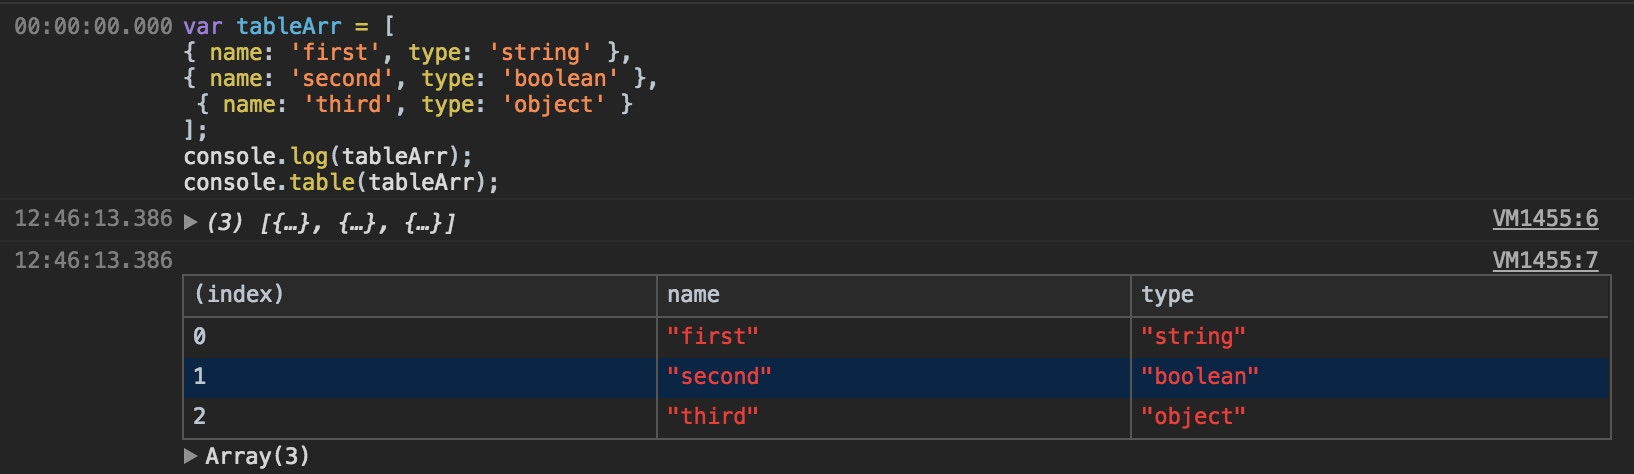Open the VM1455:7 source link
The width and height of the screenshot is (1634, 474).
(1544, 261)
